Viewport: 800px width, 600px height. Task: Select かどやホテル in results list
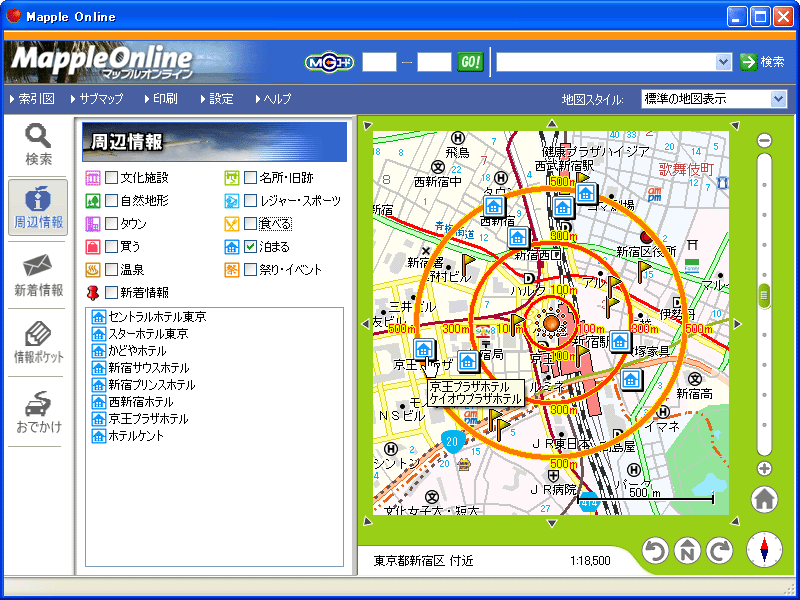[129, 351]
